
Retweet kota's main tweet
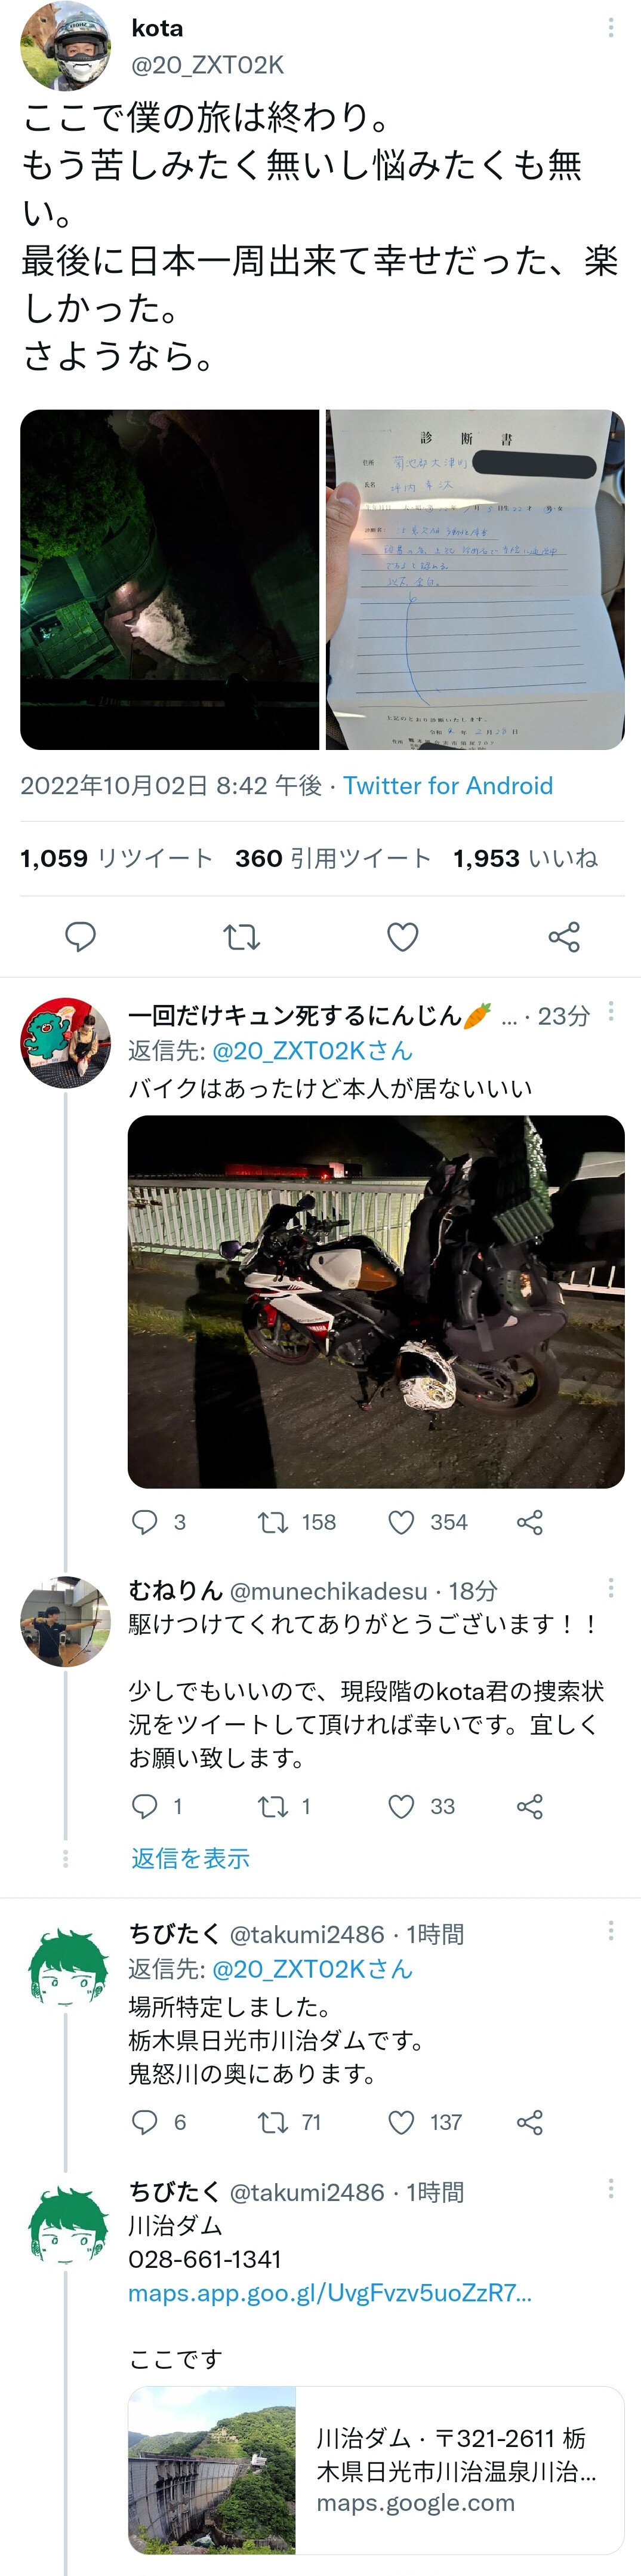tap(241, 936)
